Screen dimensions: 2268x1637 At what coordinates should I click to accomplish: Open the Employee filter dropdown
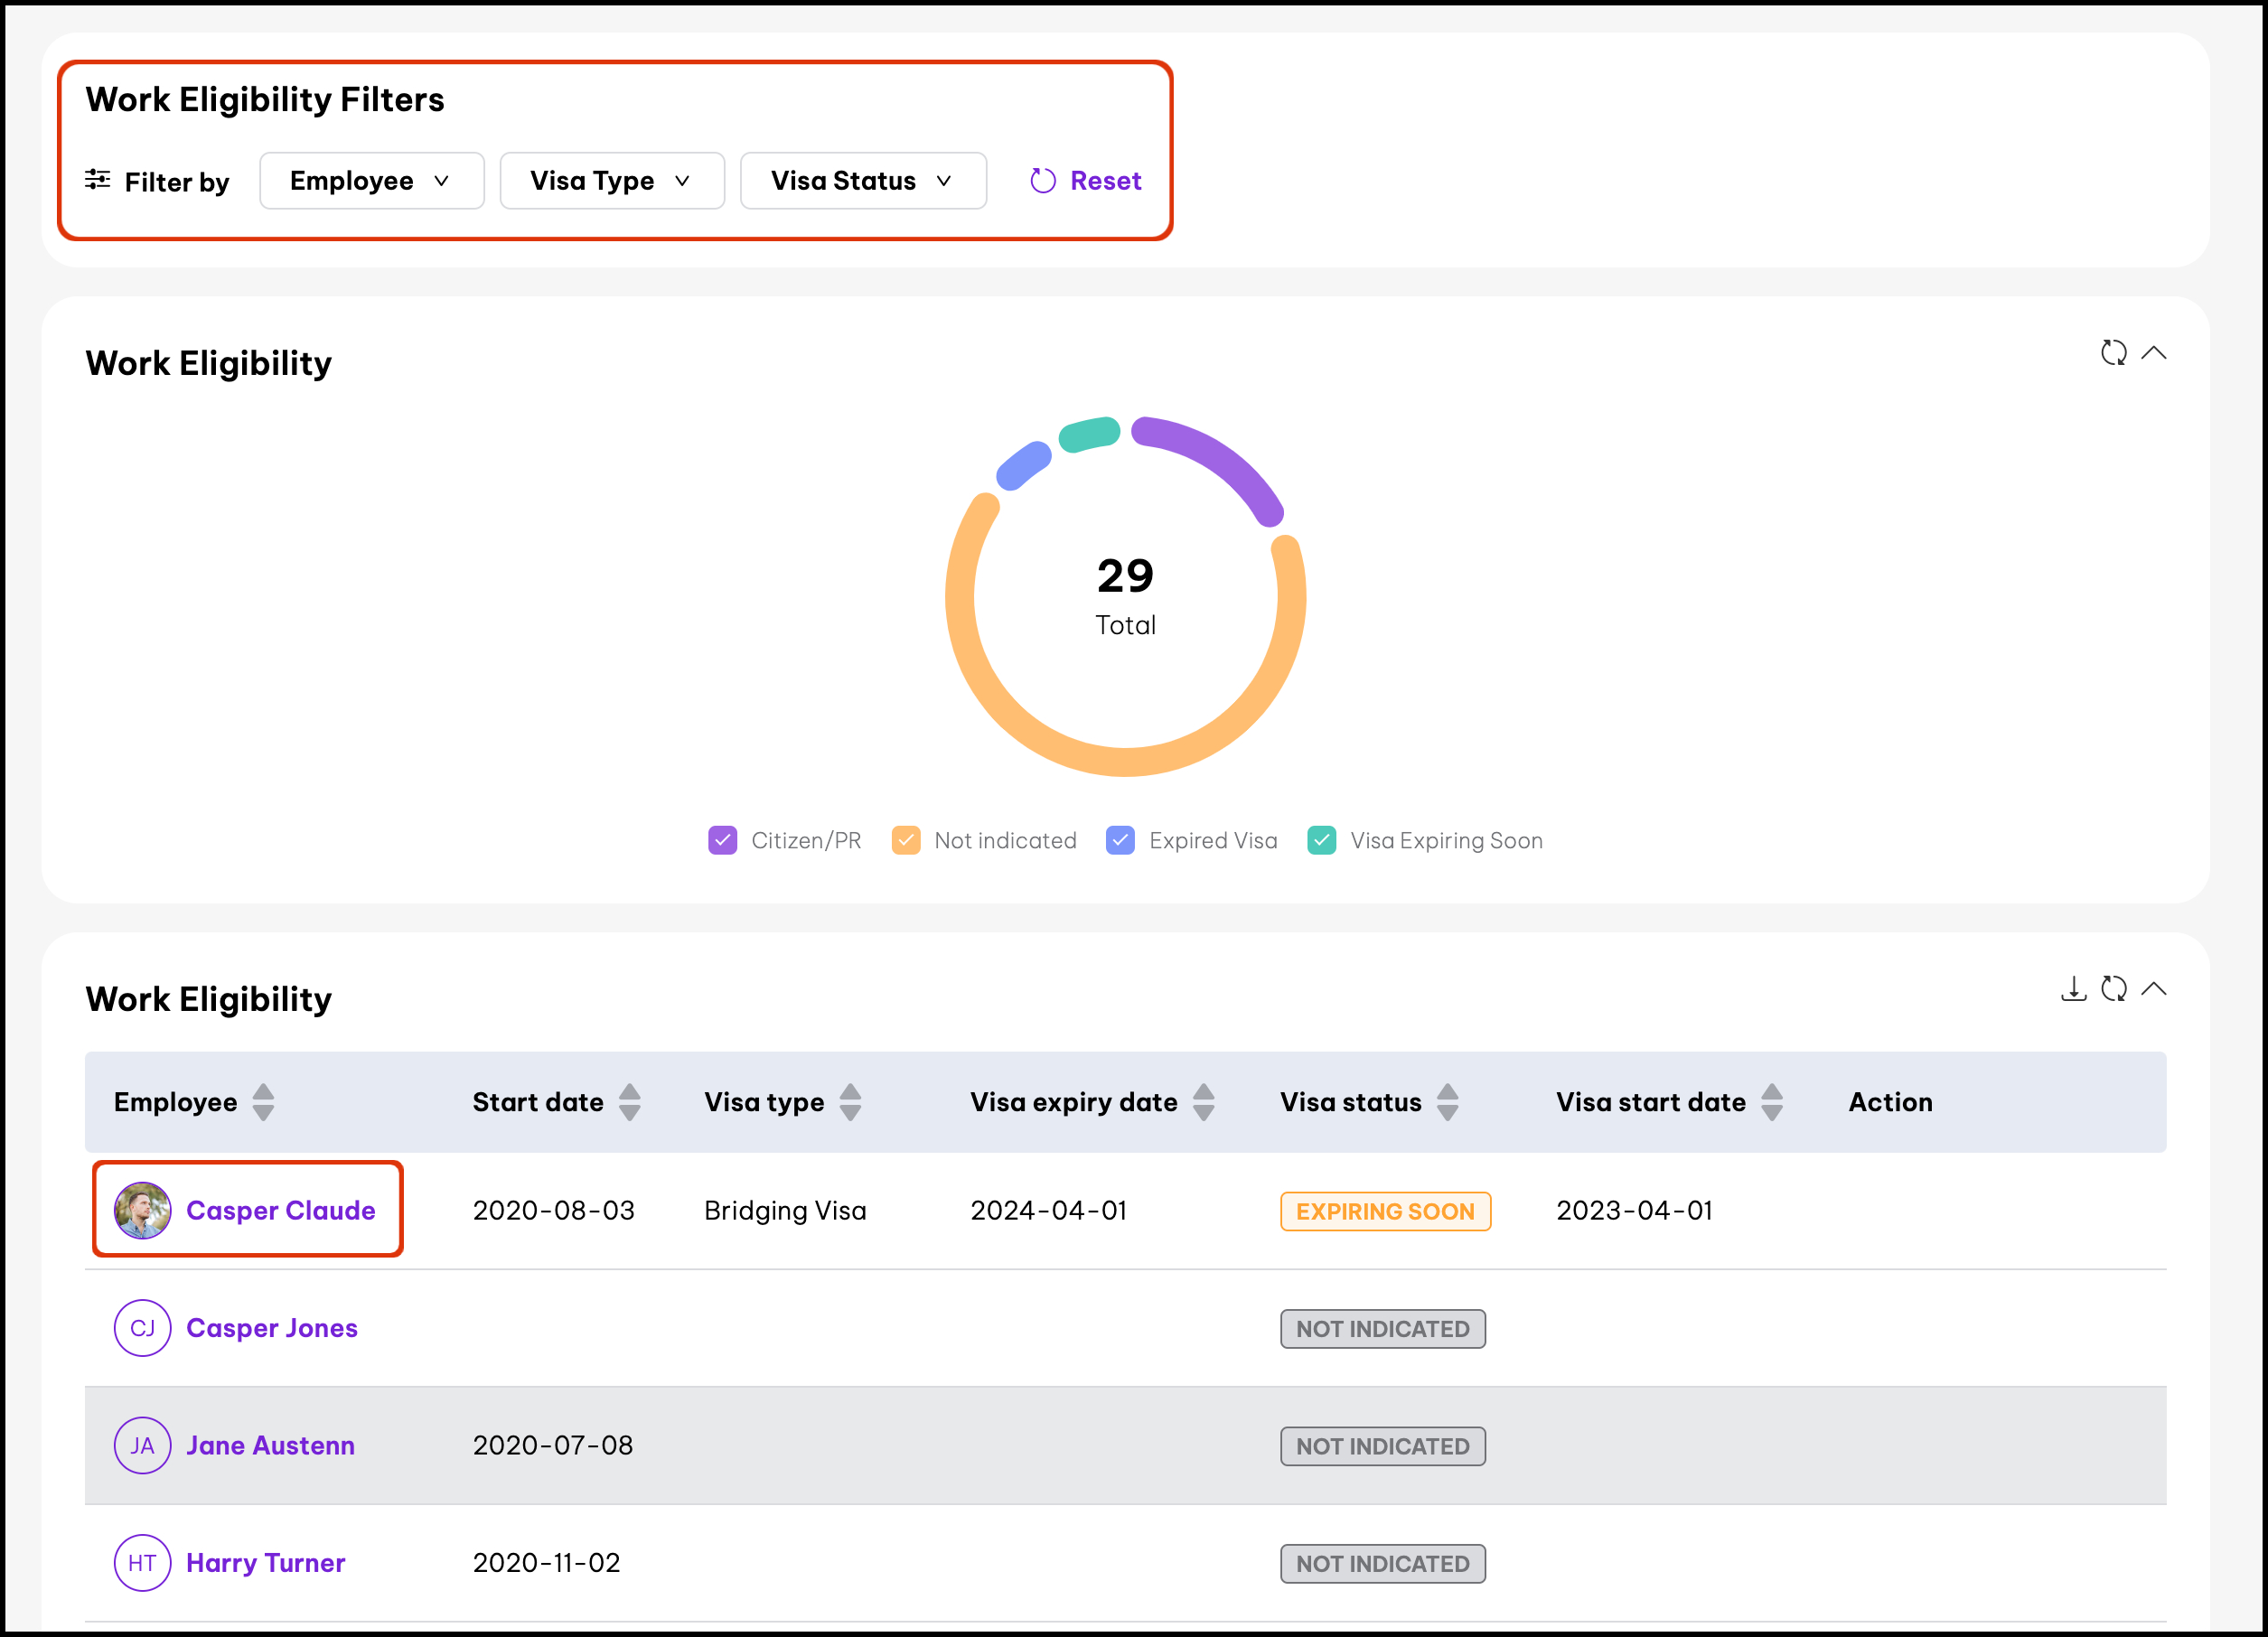(x=371, y=181)
